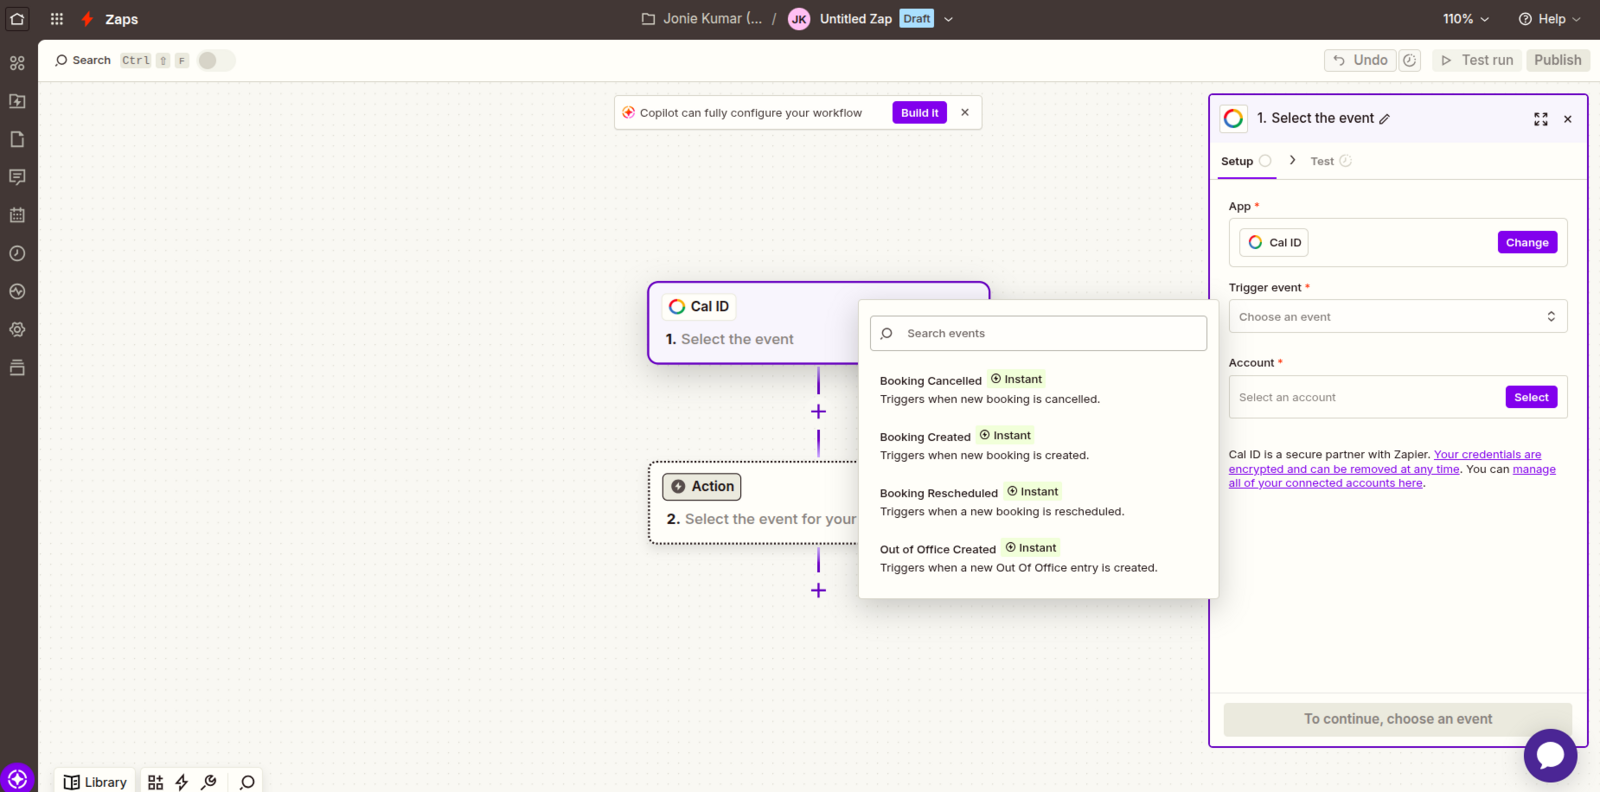Screen dimensions: 1600x792
Task: Open the credentials are encrypted link
Action: [x=1385, y=461]
